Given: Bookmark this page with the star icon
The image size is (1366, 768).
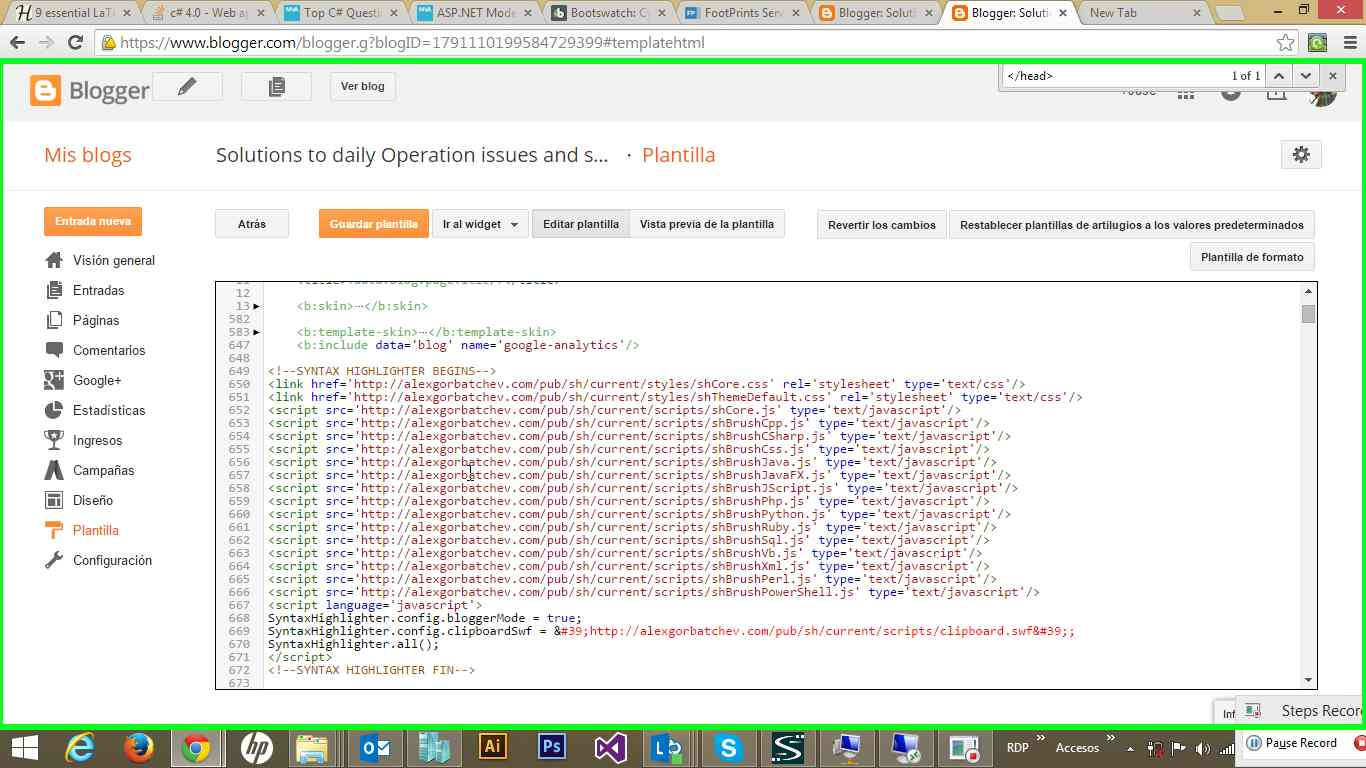Looking at the screenshot, I should pos(1286,43).
